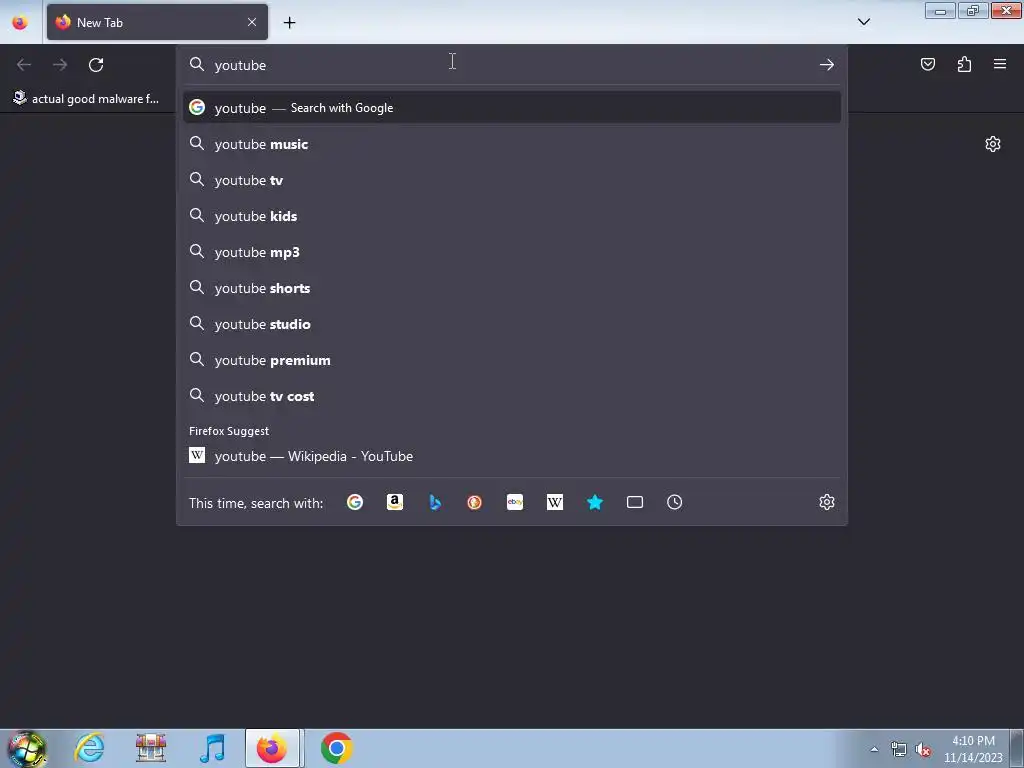This screenshot has width=1024, height=768.
Task: Search this time with Wikipedia icon
Action: (554, 502)
